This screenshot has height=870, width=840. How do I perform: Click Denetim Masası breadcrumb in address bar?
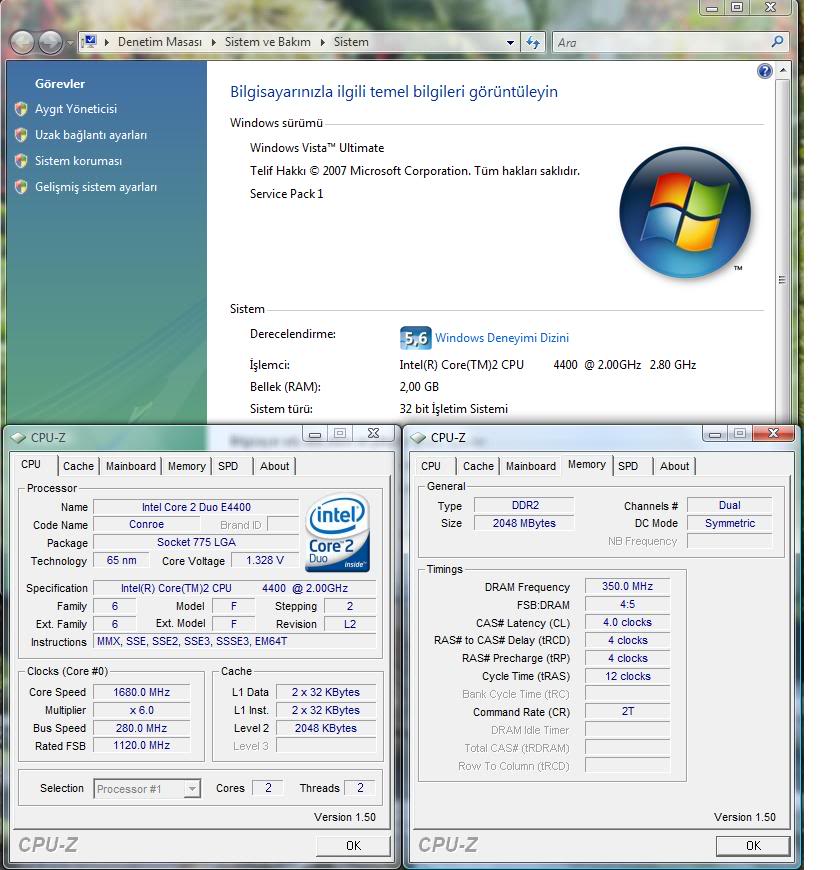(x=160, y=42)
